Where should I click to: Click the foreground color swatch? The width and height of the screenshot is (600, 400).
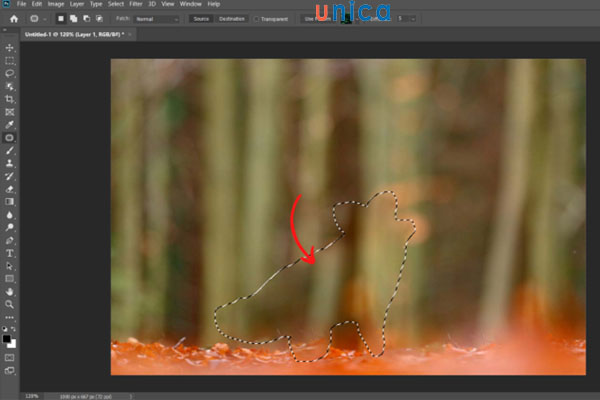pyautogui.click(x=8, y=339)
